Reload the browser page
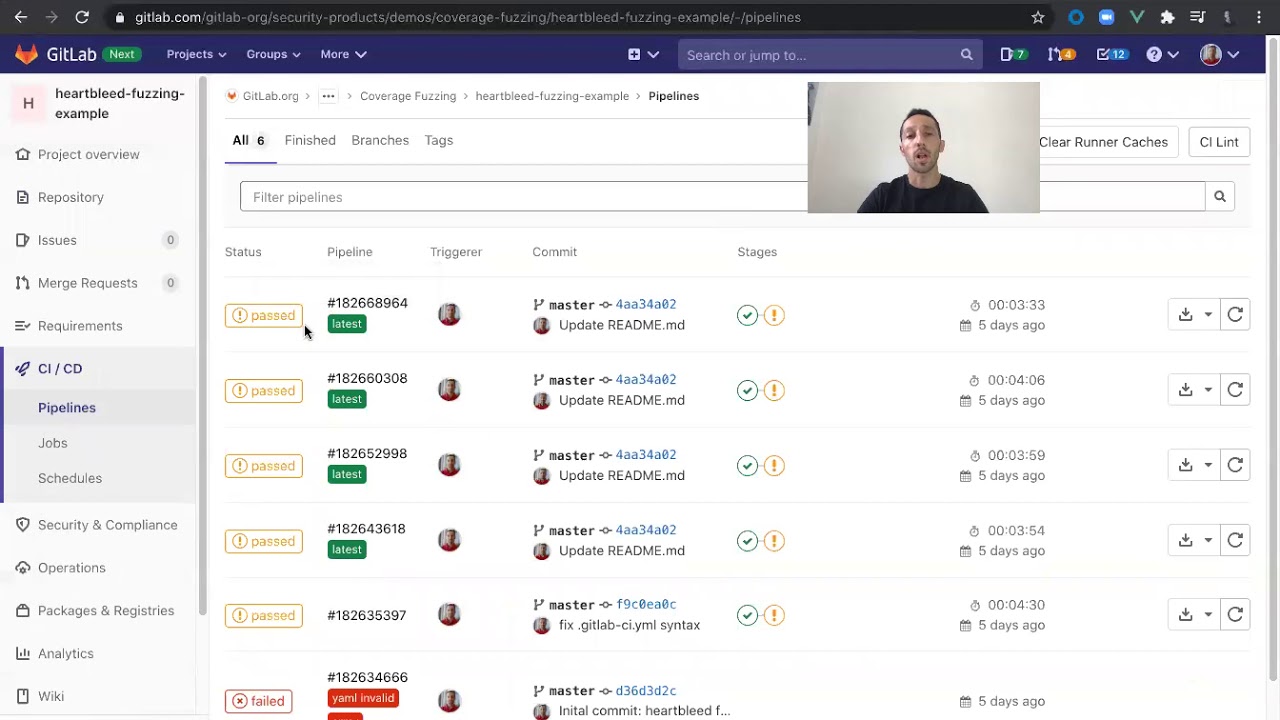 point(82,17)
